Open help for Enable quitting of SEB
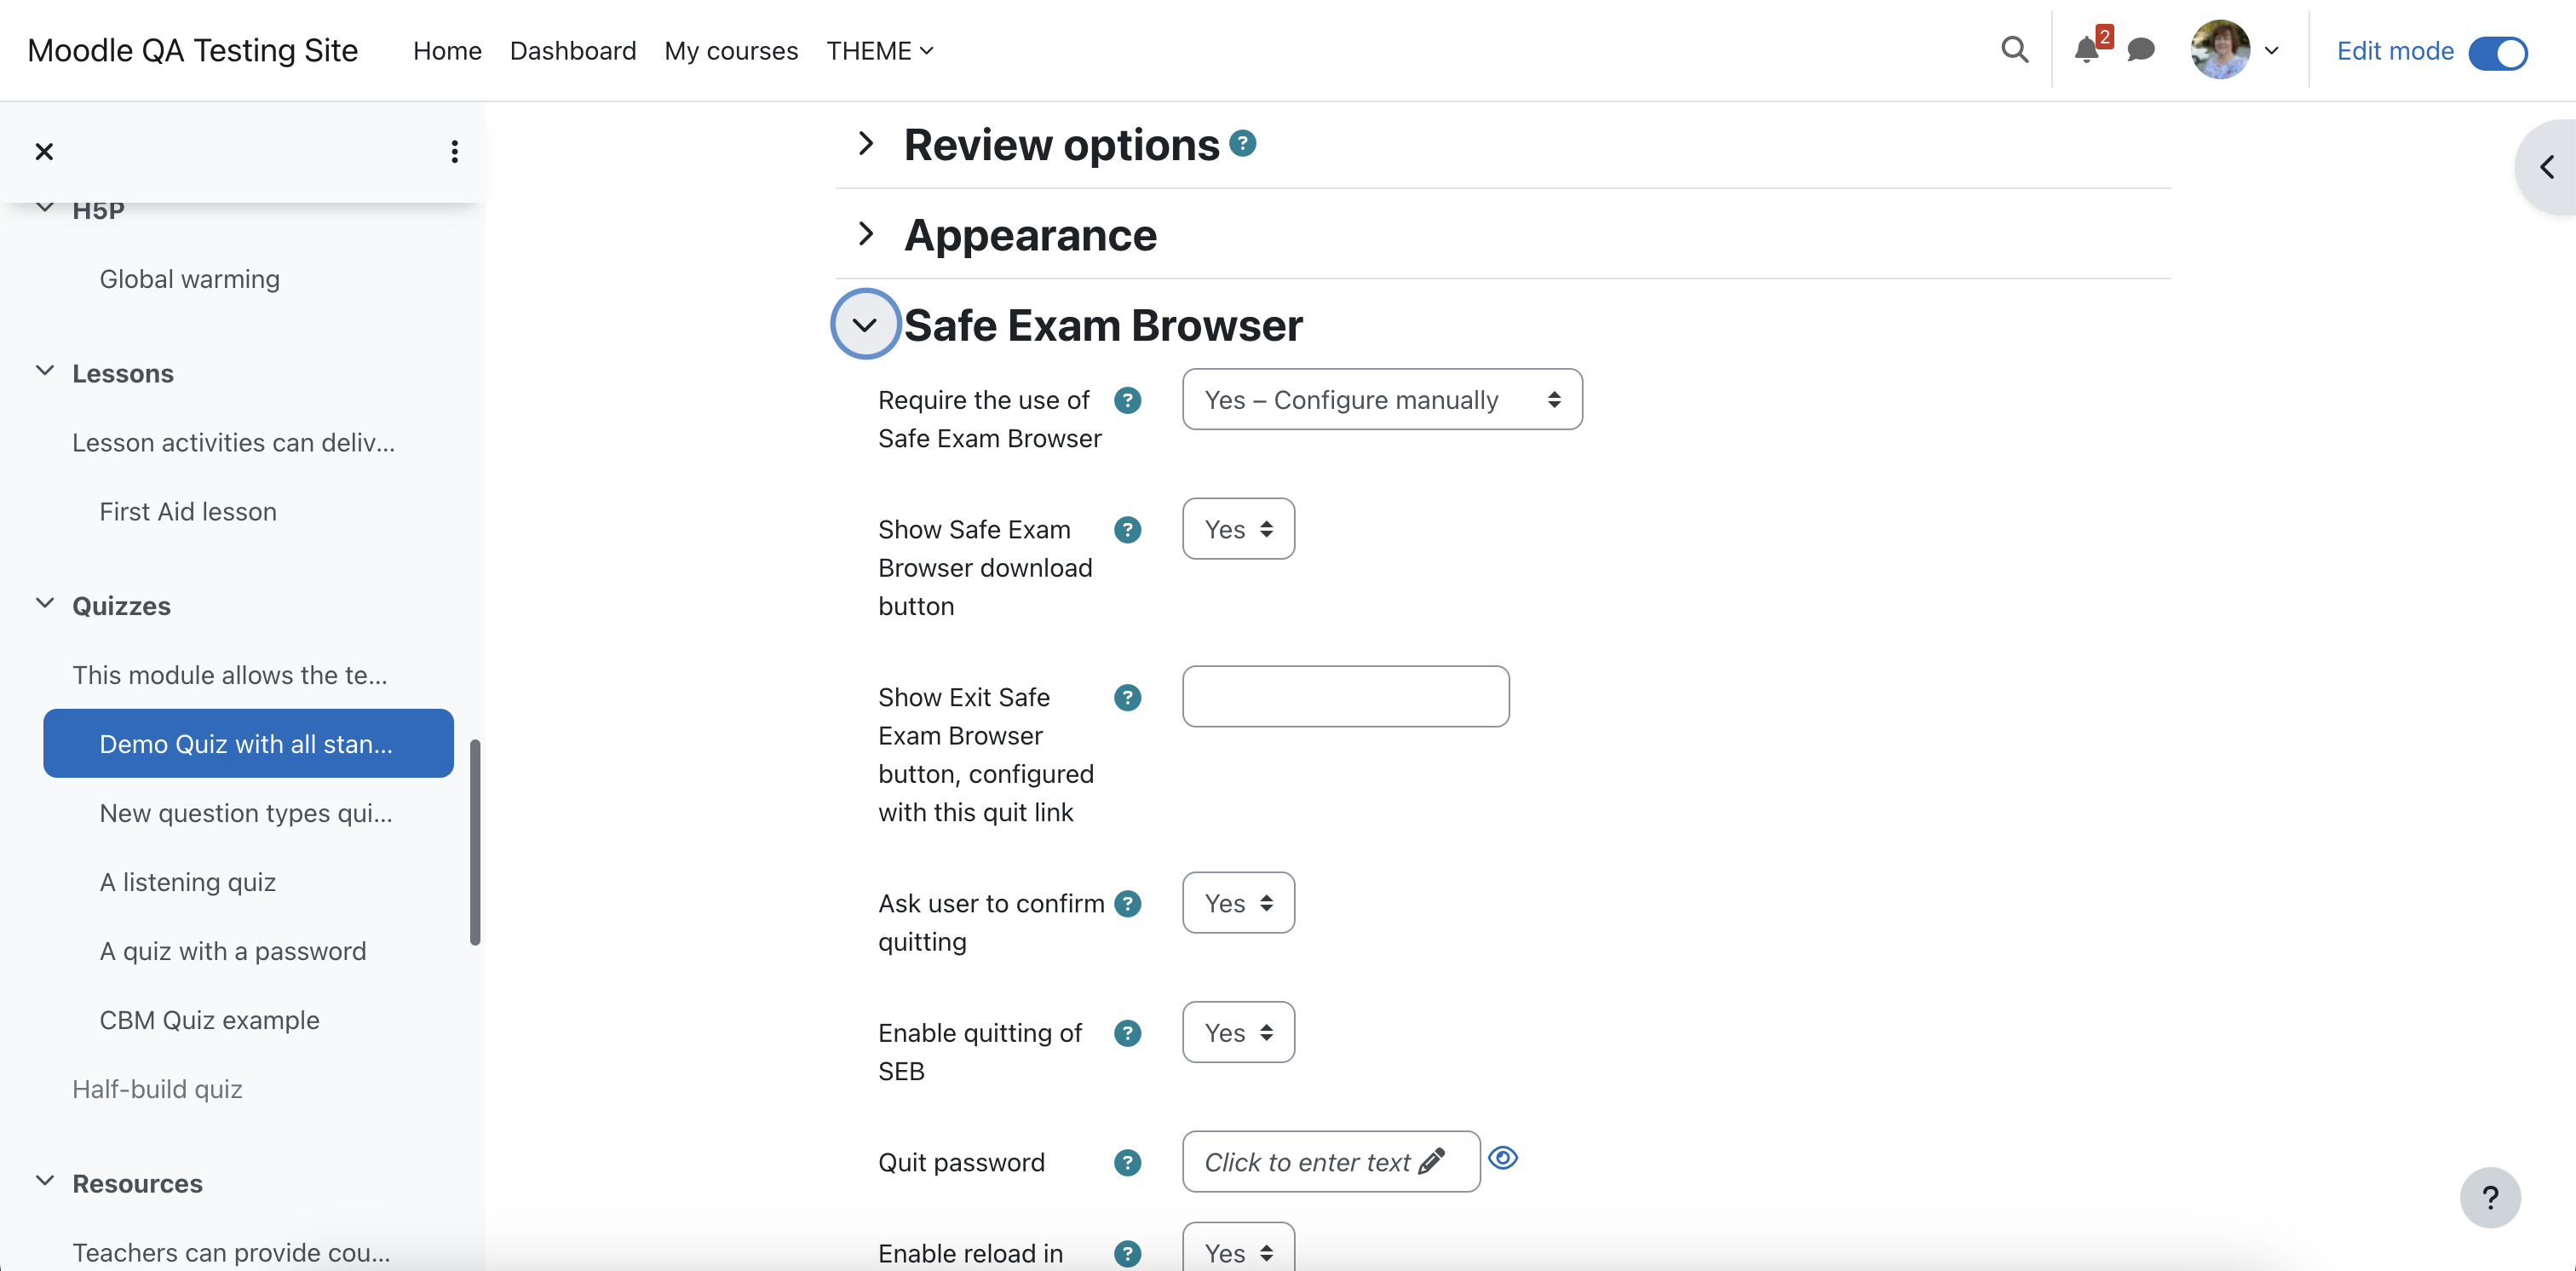This screenshot has height=1271, width=2576. coord(1127,1033)
